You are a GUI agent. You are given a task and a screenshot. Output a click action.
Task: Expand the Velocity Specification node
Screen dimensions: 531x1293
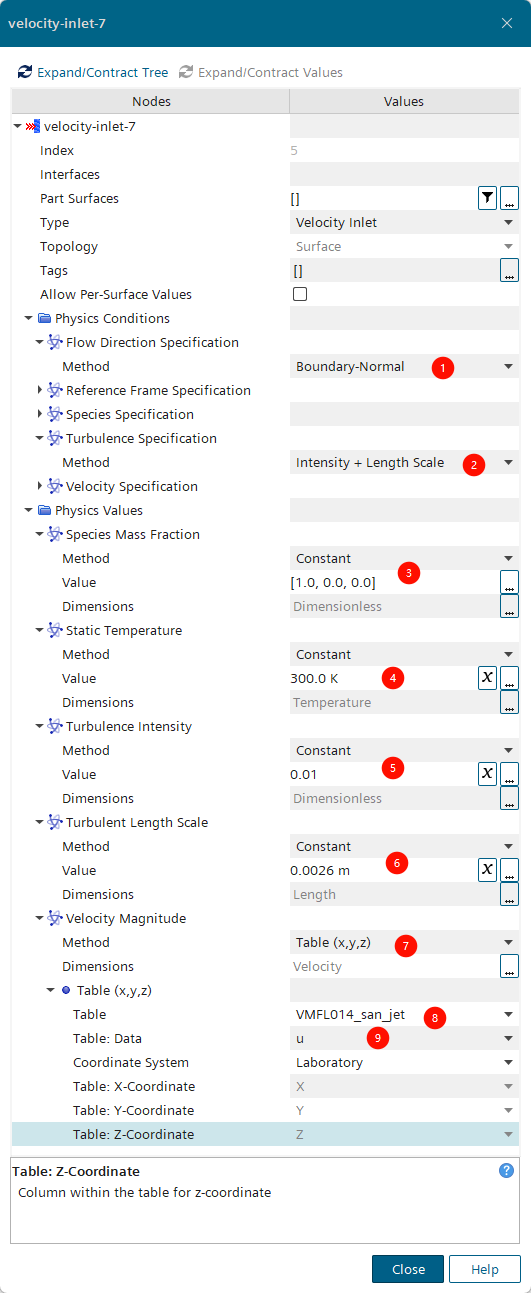pyautogui.click(x=40, y=486)
